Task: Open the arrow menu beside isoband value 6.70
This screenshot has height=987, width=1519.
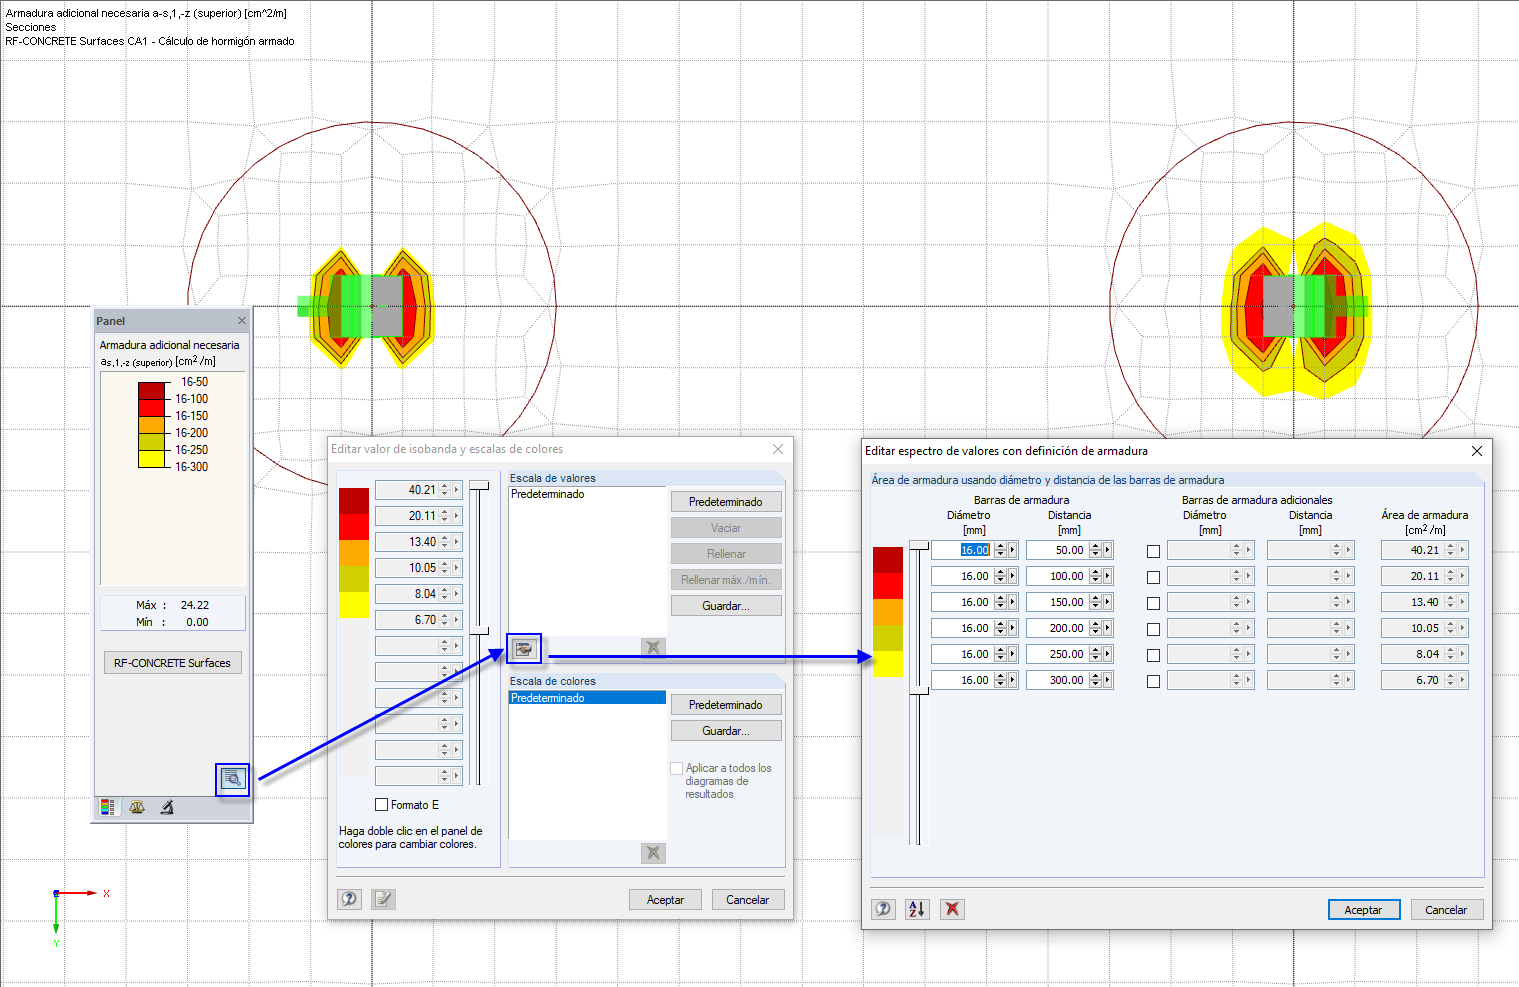Action: [457, 620]
